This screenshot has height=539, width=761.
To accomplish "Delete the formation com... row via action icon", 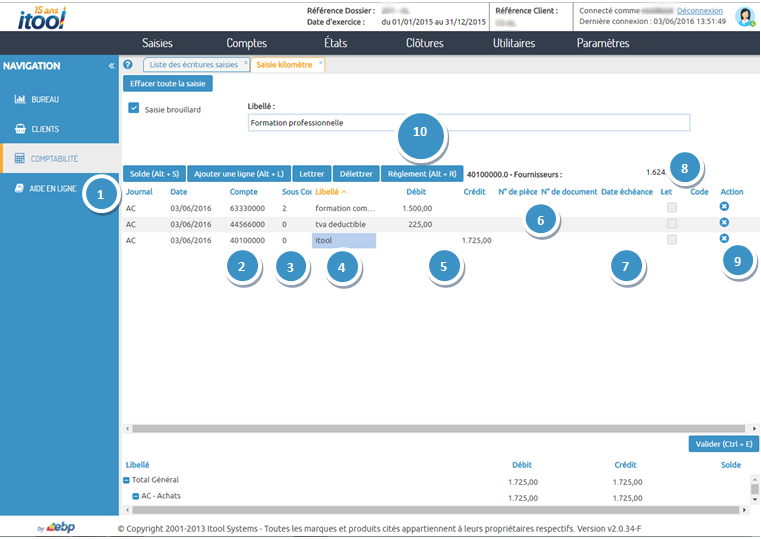I will click(724, 206).
